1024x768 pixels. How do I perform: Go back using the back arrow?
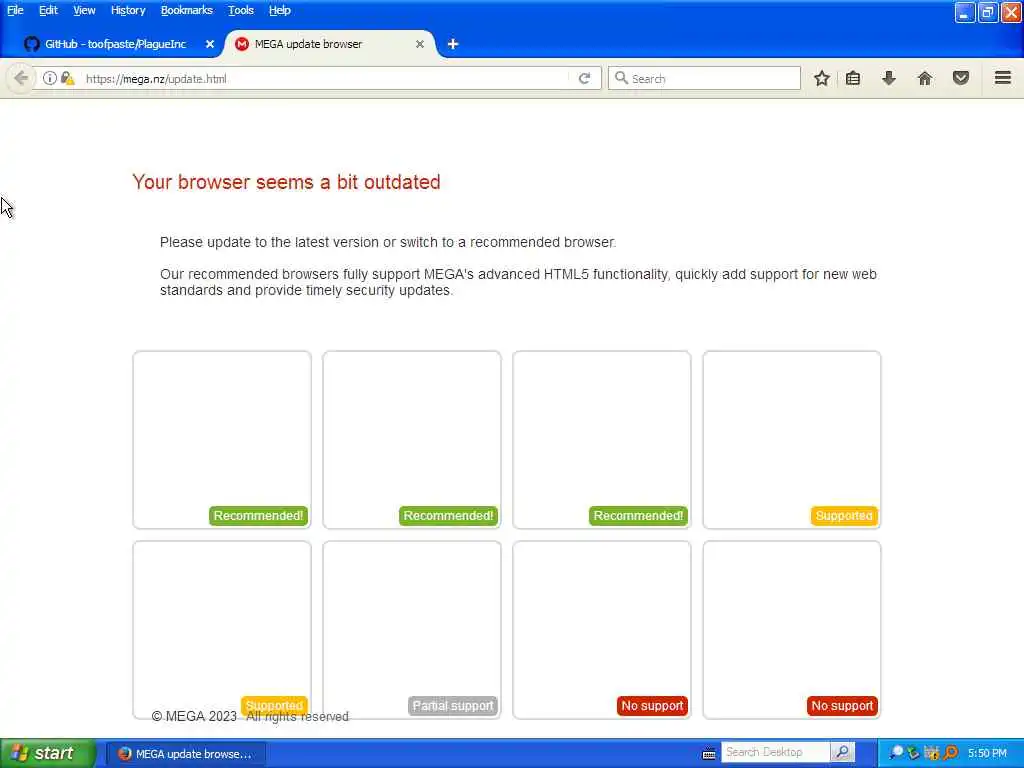21,78
